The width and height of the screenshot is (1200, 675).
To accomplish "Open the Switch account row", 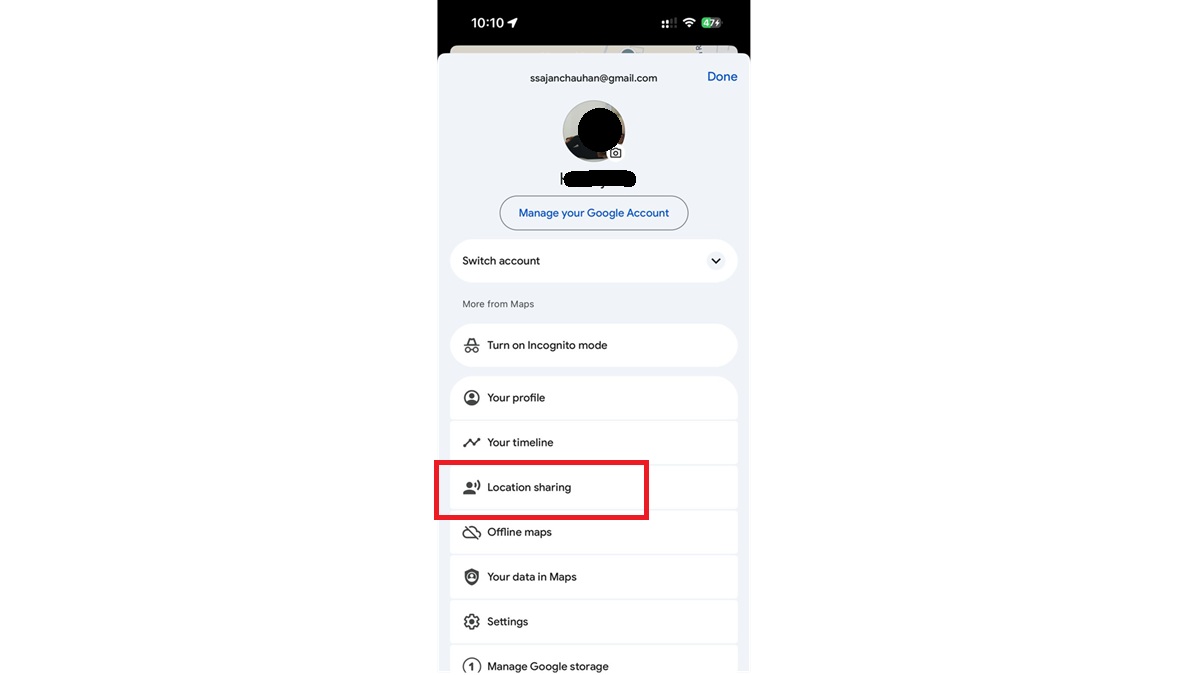I will pos(594,261).
